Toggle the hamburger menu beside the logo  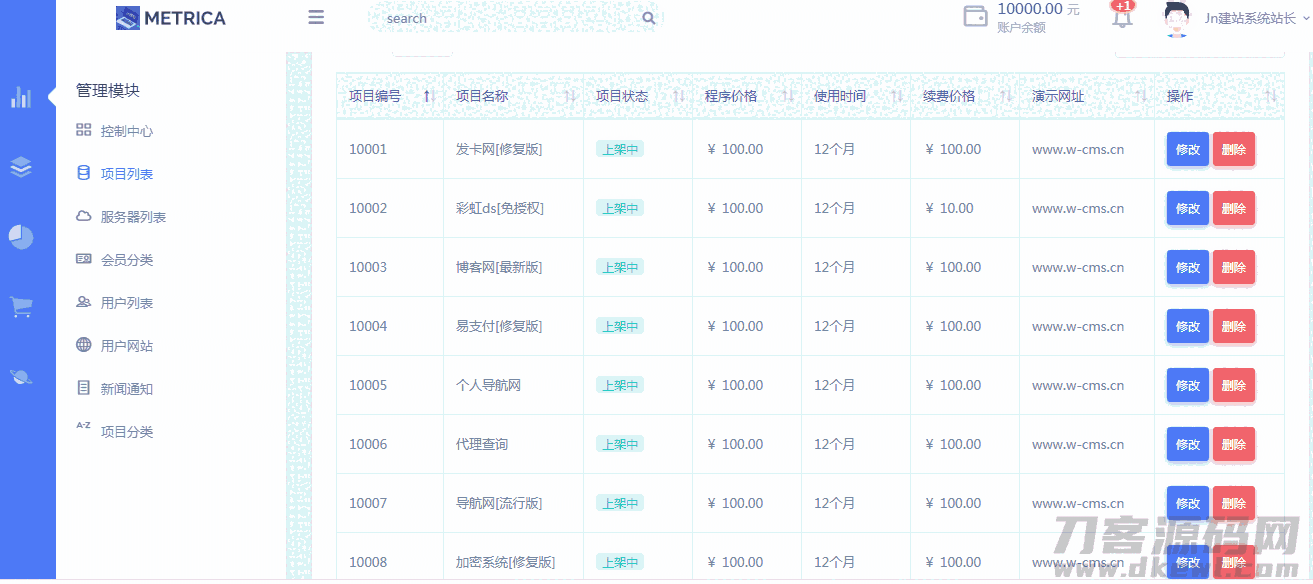(316, 17)
